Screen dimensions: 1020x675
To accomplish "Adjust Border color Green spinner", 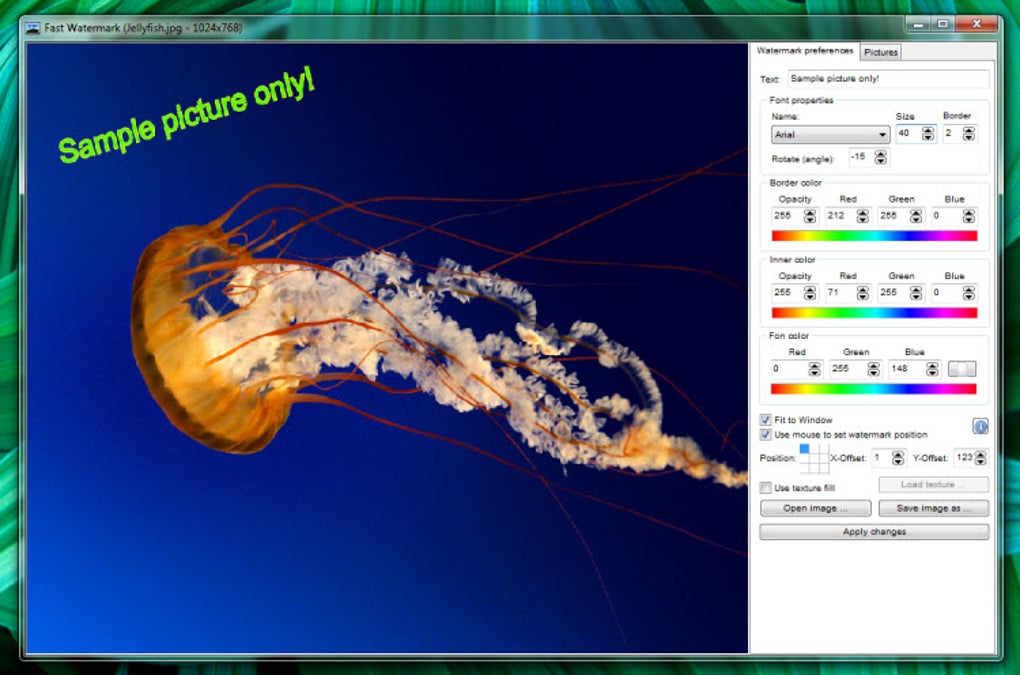I will (x=916, y=217).
